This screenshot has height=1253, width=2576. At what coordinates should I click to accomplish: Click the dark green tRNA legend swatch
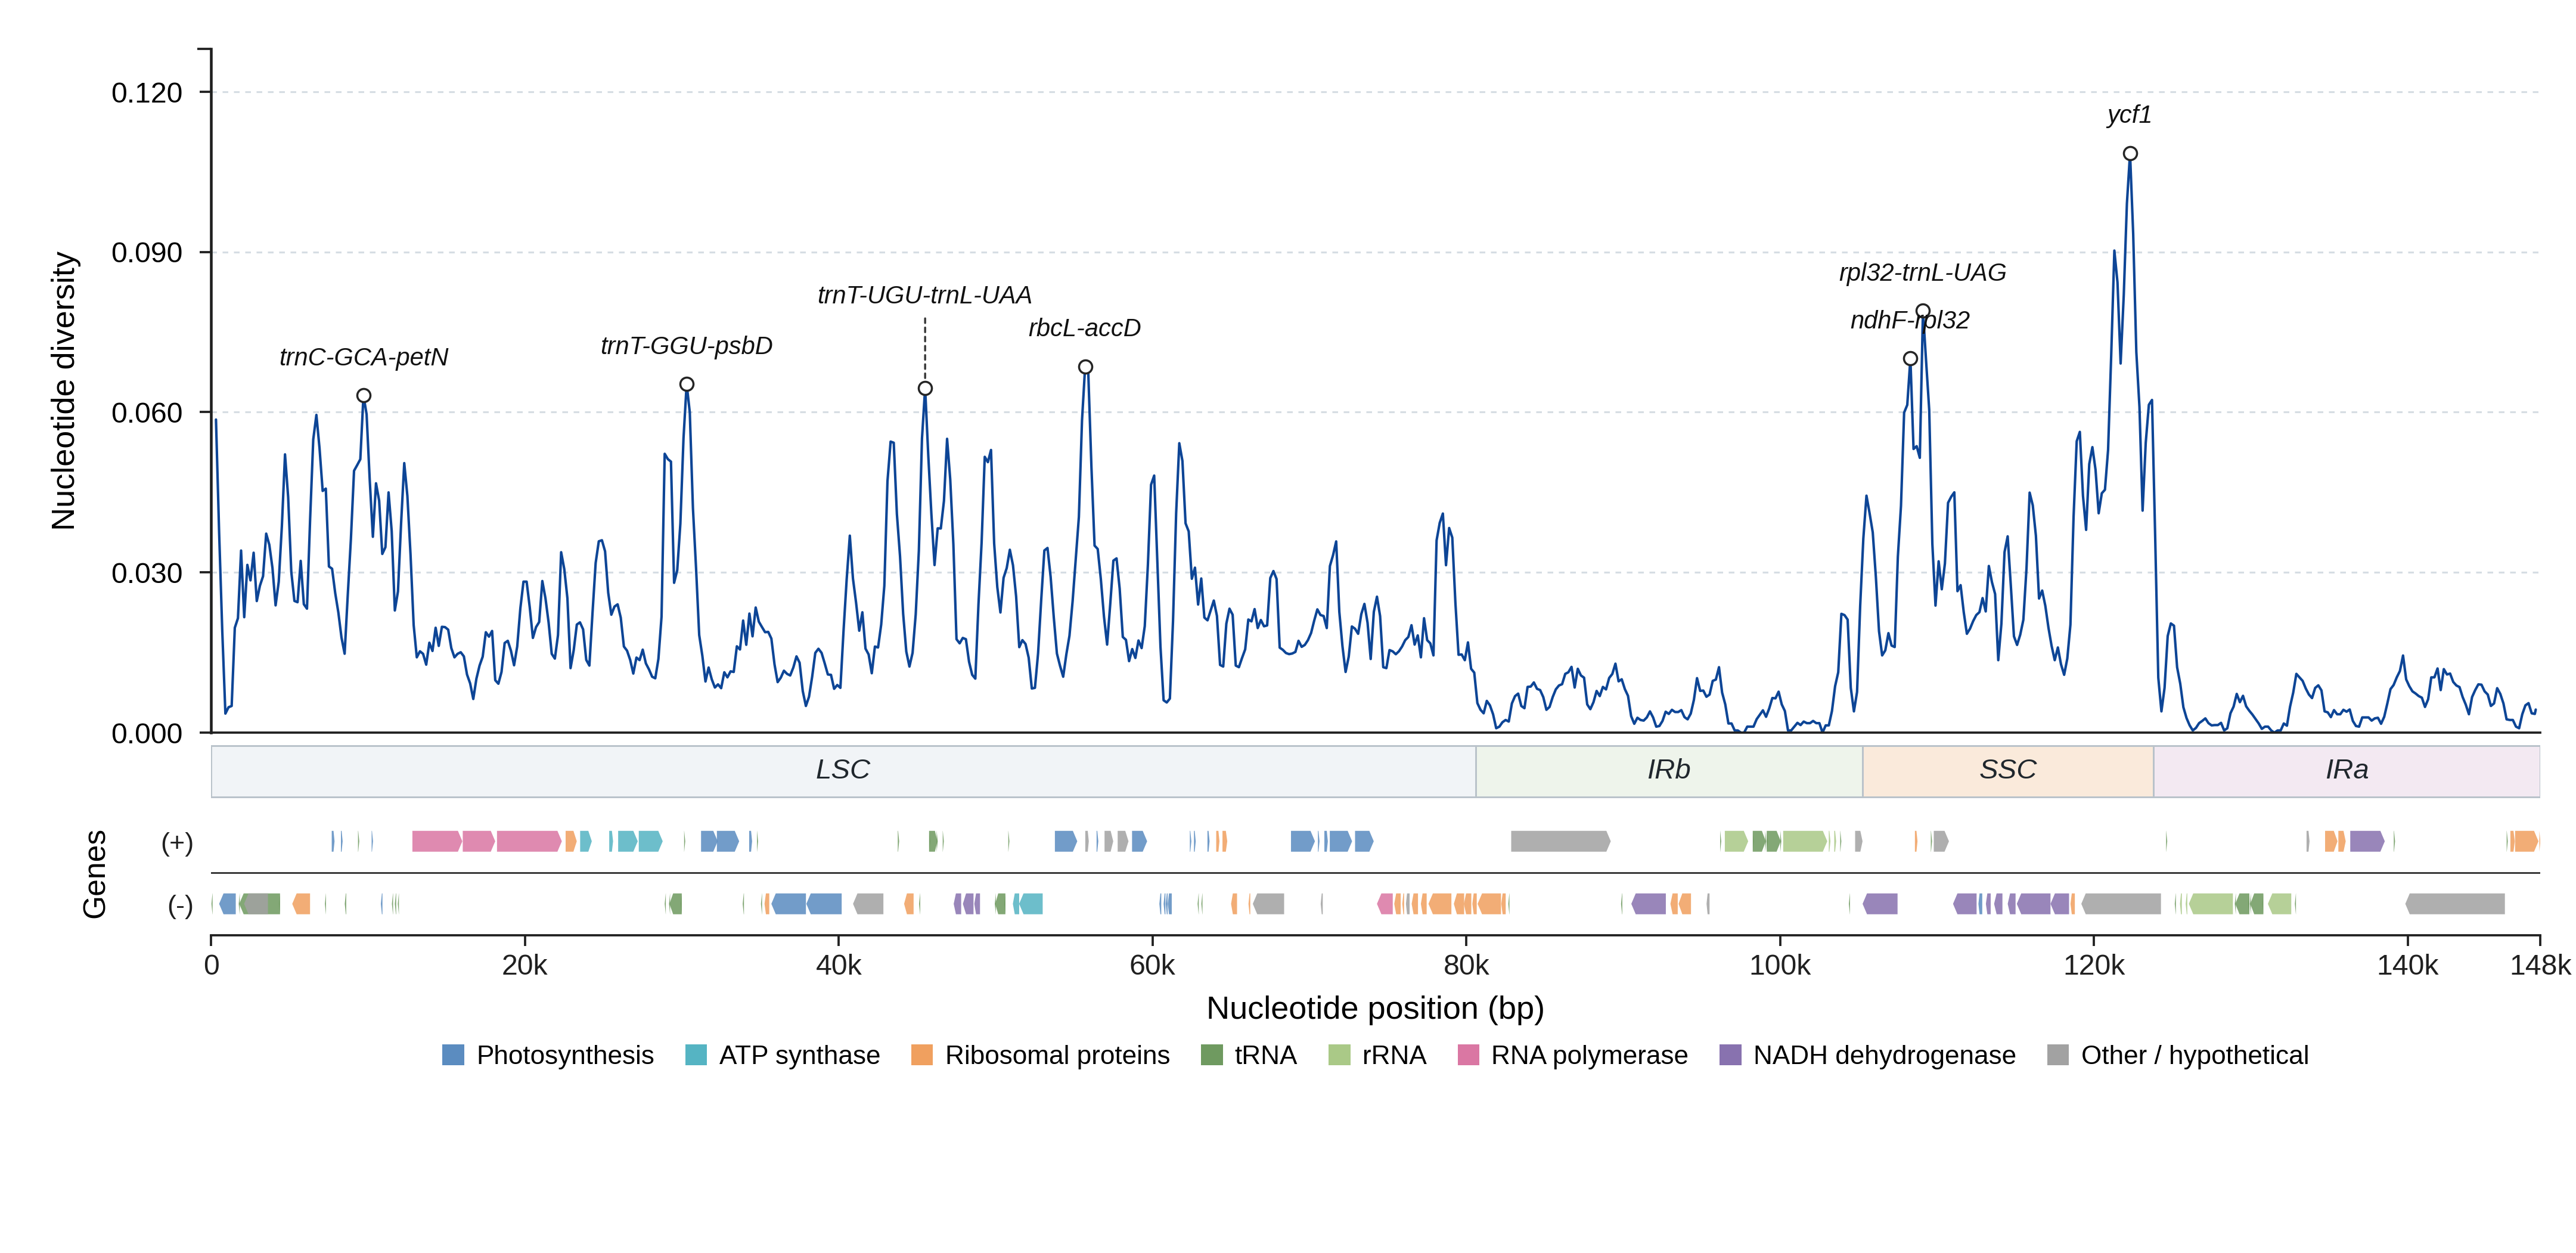1211,1055
